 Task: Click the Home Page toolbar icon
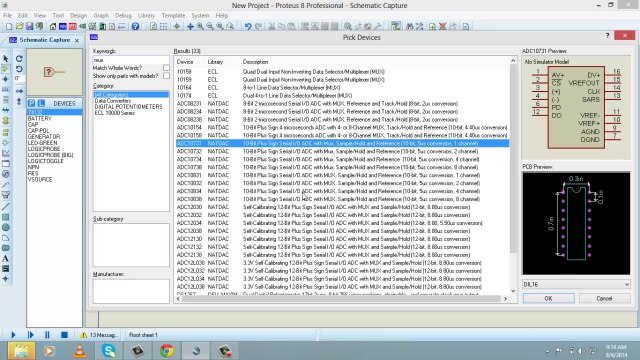(x=53, y=26)
